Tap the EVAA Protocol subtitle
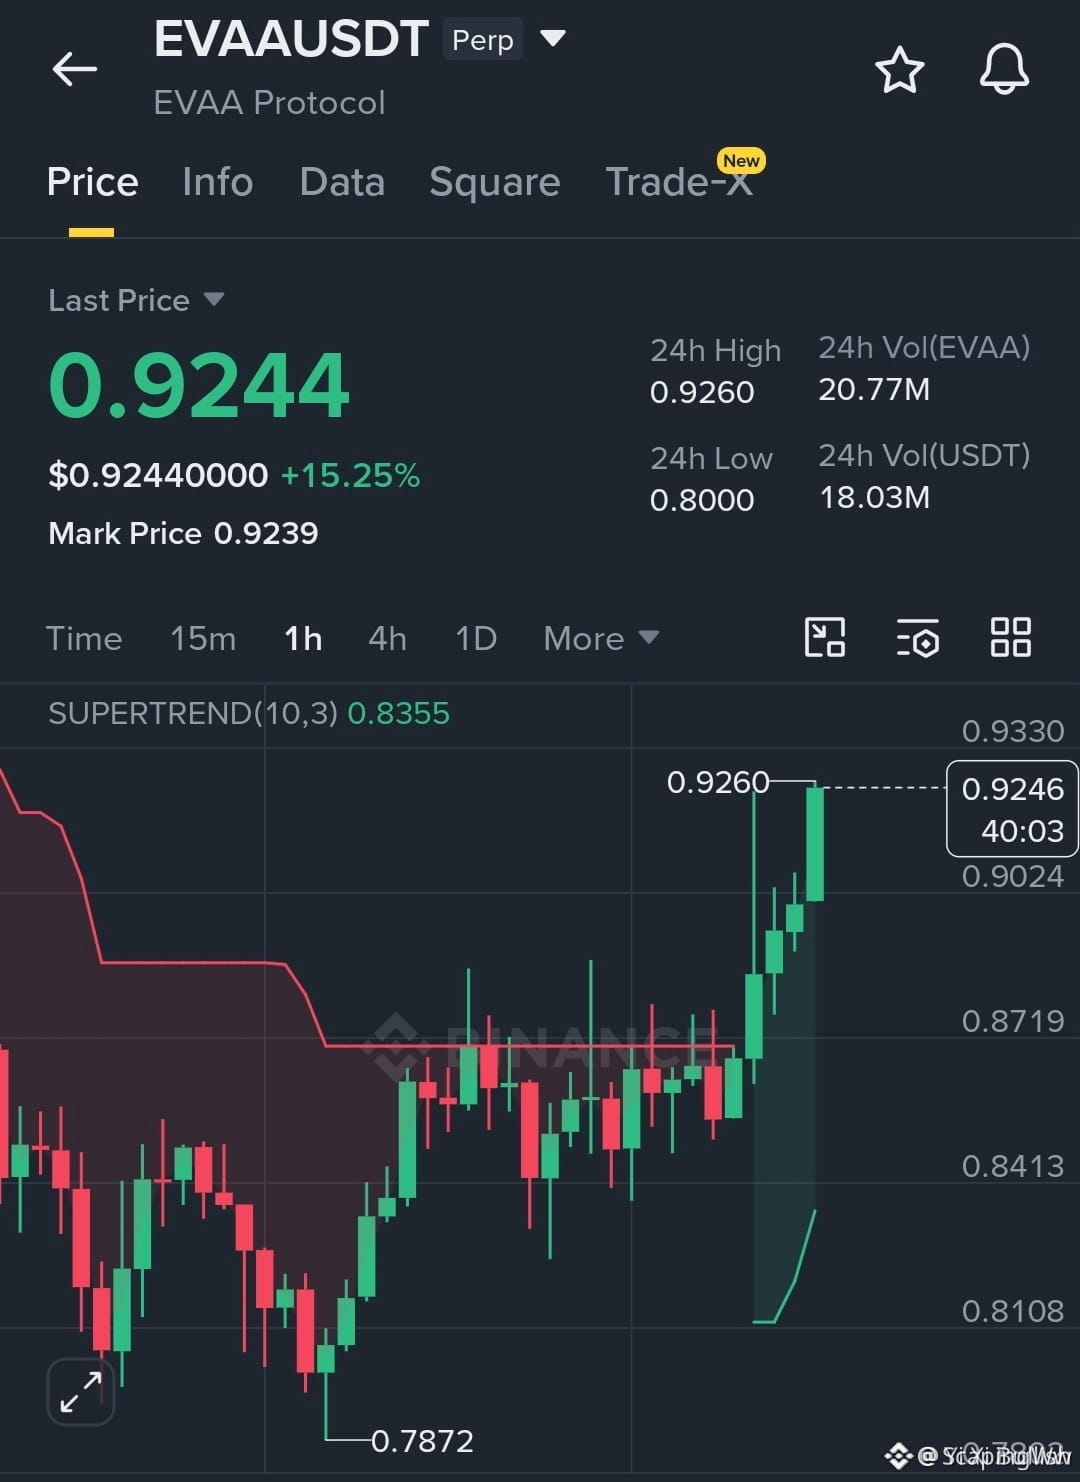 click(269, 102)
